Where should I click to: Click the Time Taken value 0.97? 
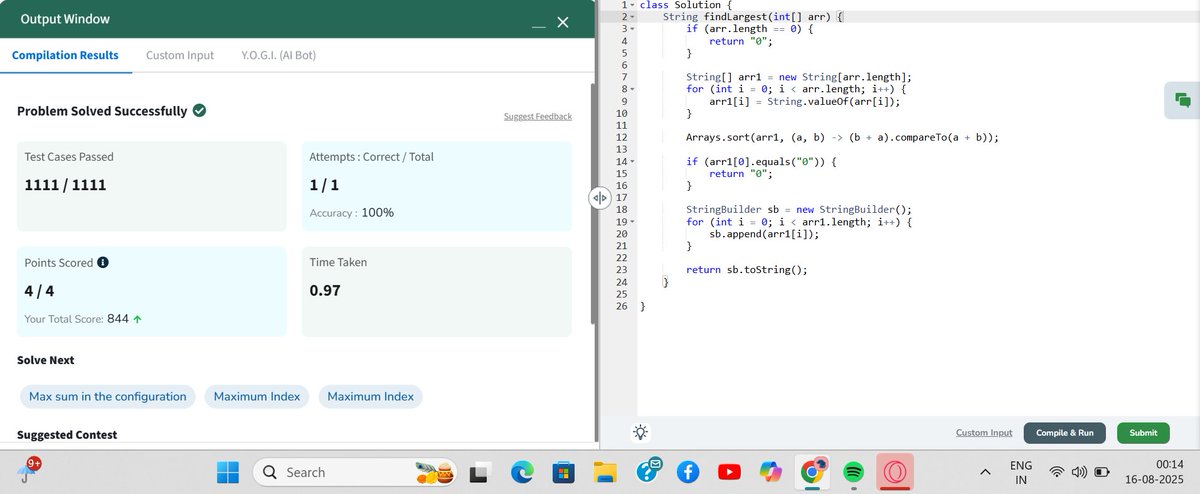pyautogui.click(x=326, y=290)
